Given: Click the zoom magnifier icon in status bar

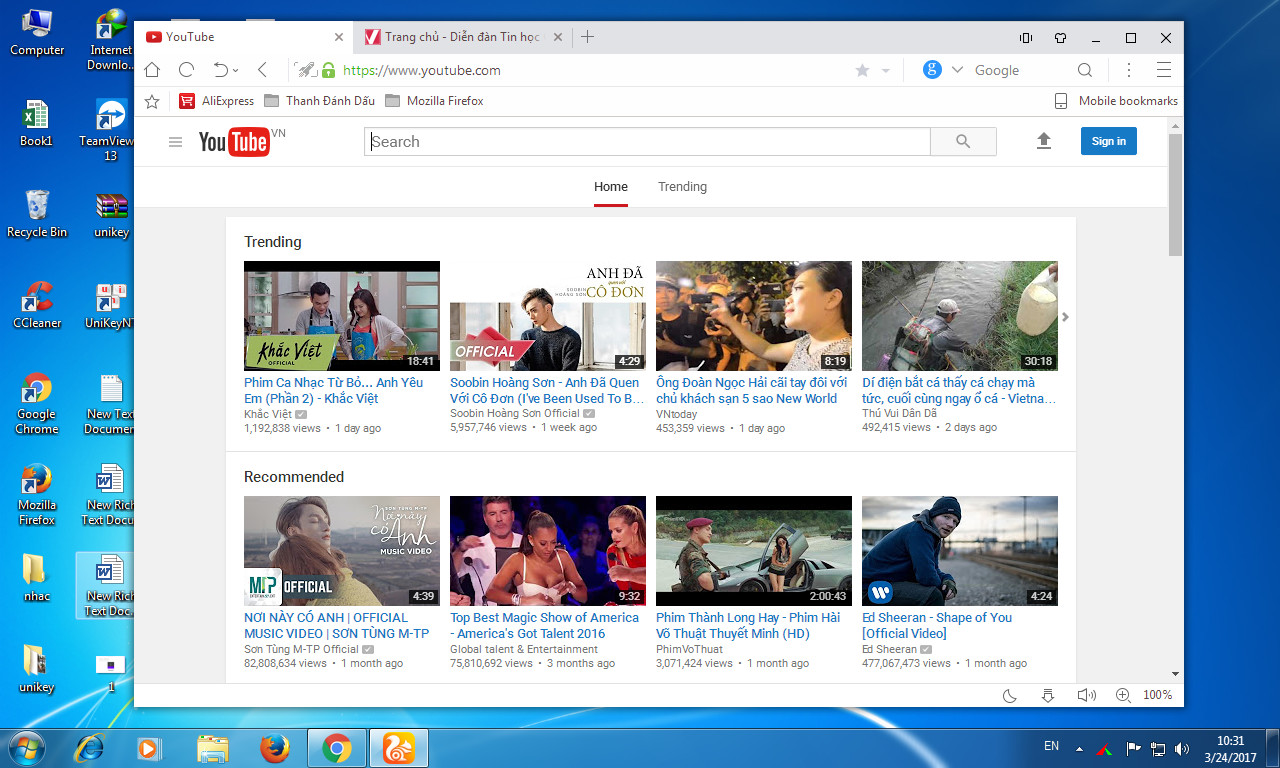Looking at the screenshot, I should click(x=1123, y=695).
